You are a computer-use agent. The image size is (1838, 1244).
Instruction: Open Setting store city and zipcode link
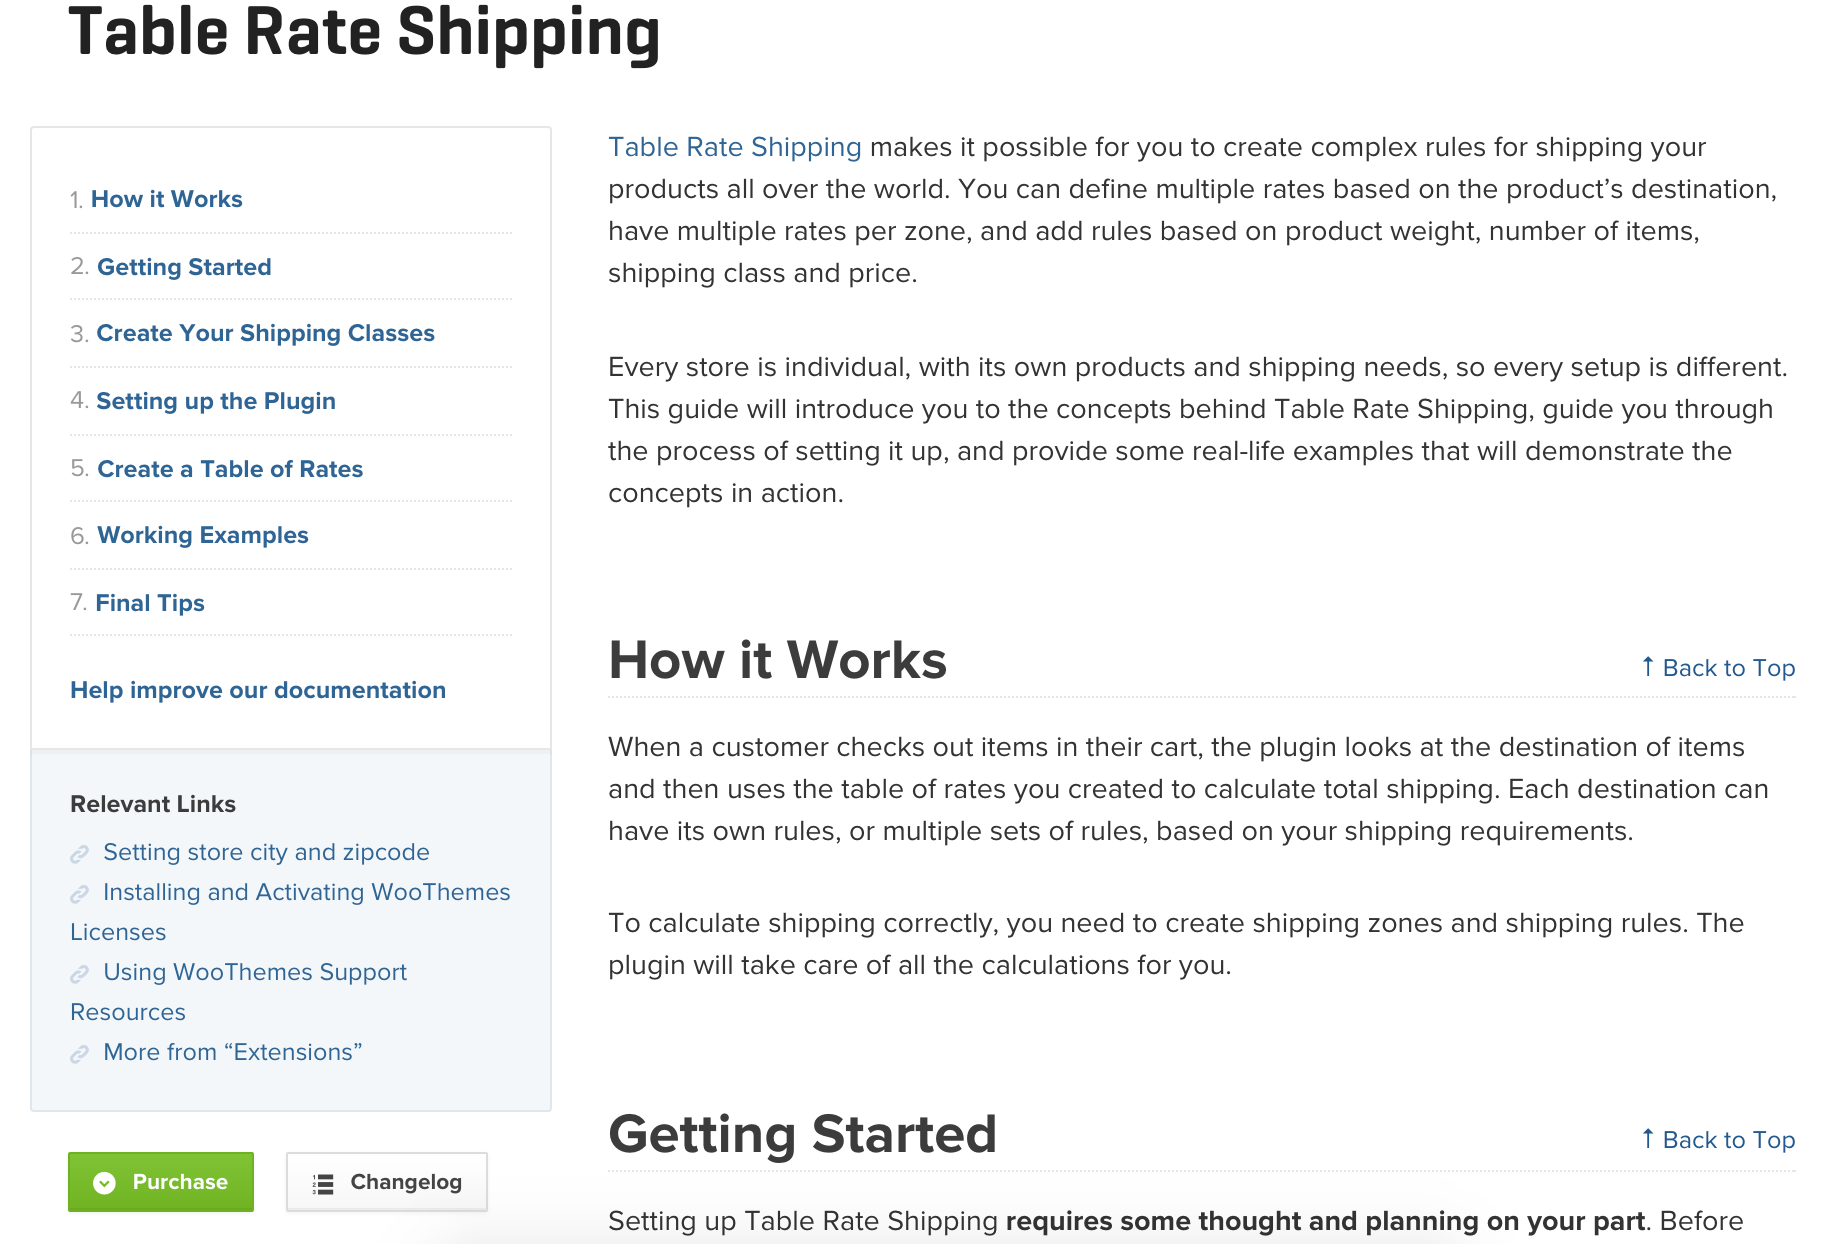tap(266, 852)
